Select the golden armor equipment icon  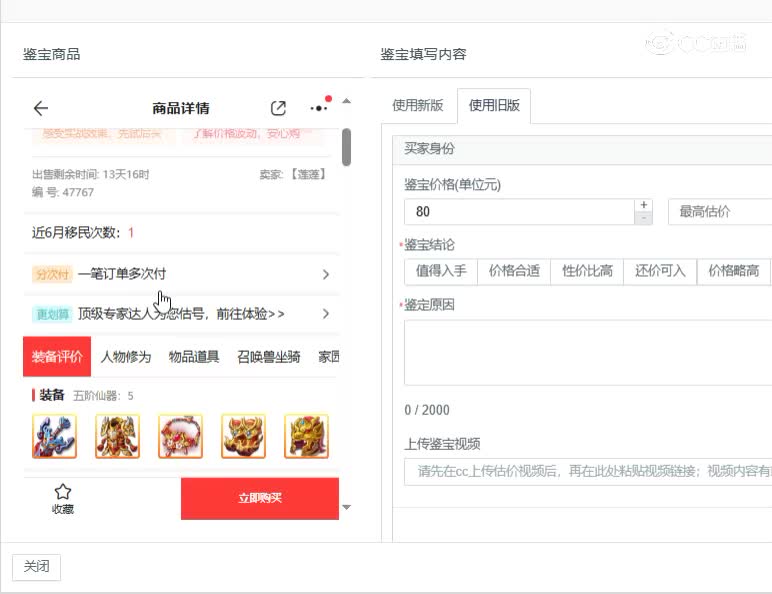point(117,436)
